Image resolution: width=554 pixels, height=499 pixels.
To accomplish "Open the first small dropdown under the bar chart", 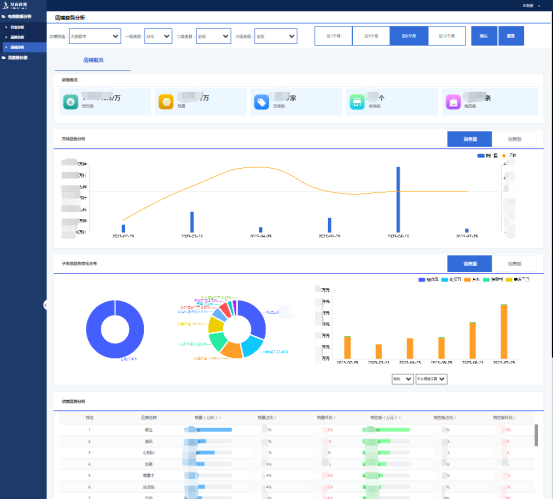I will pos(402,379).
